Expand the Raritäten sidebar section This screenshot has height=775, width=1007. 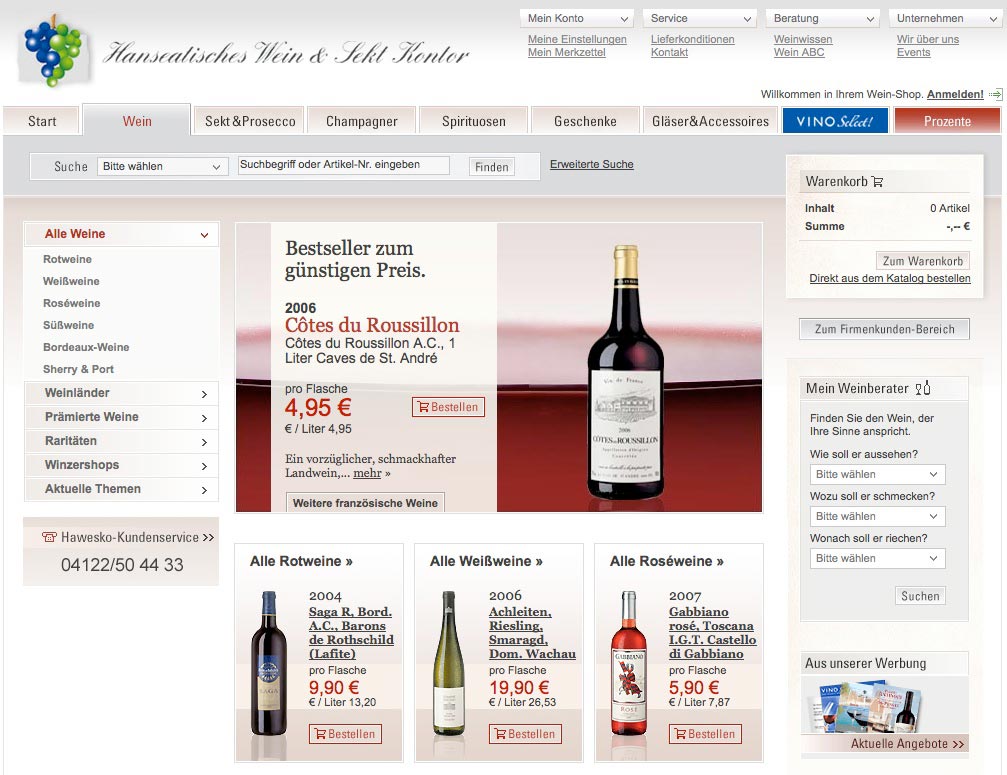pyautogui.click(x=121, y=441)
